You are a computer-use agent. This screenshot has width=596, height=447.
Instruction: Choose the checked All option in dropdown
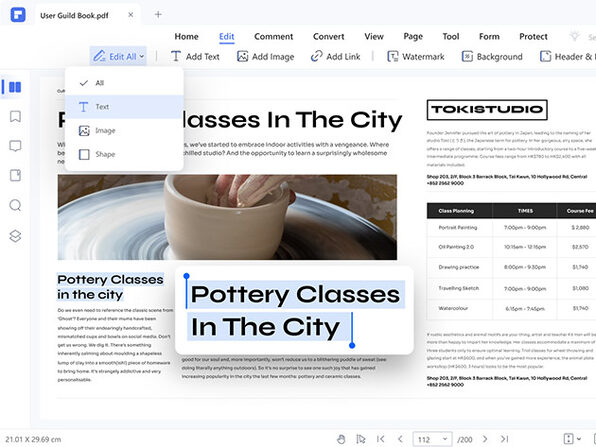pos(124,83)
